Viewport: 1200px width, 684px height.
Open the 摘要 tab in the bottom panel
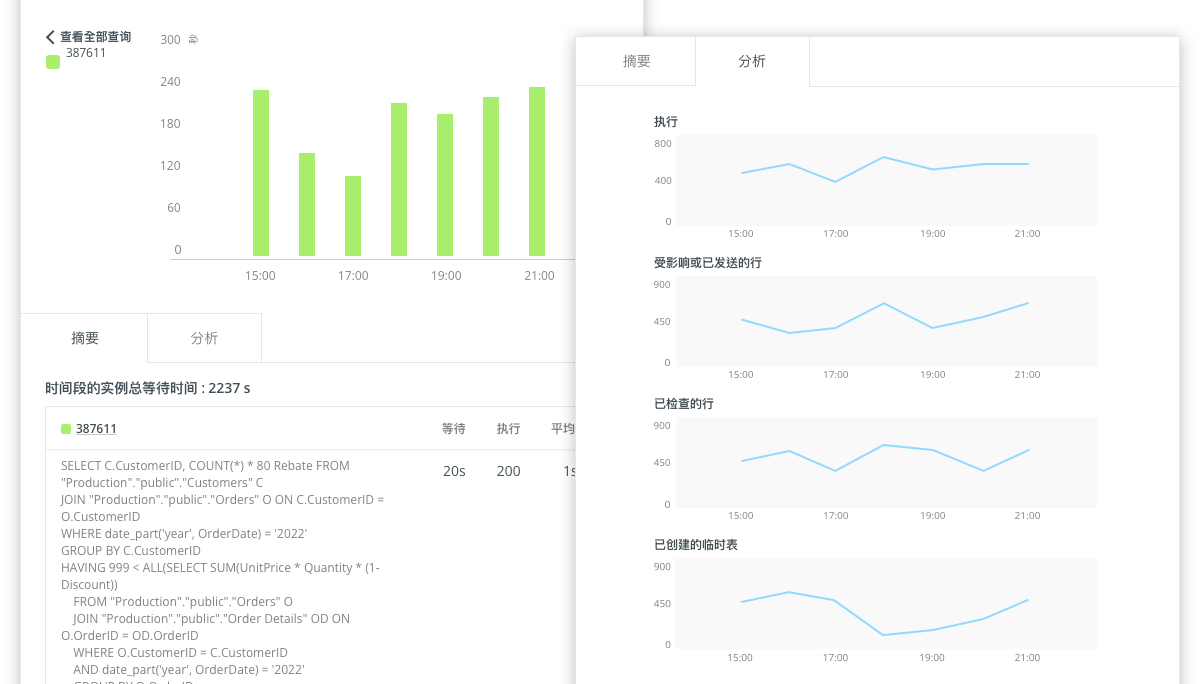click(85, 338)
